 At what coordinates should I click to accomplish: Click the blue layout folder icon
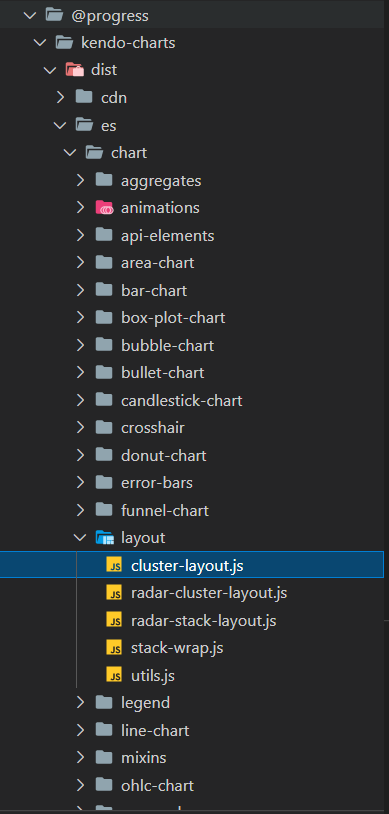104,538
